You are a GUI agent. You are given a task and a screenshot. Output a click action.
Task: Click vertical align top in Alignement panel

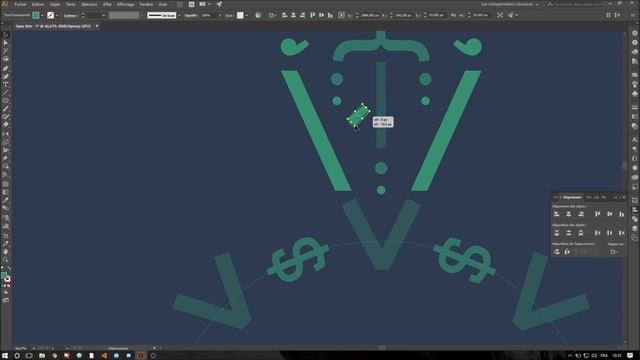click(x=598, y=214)
